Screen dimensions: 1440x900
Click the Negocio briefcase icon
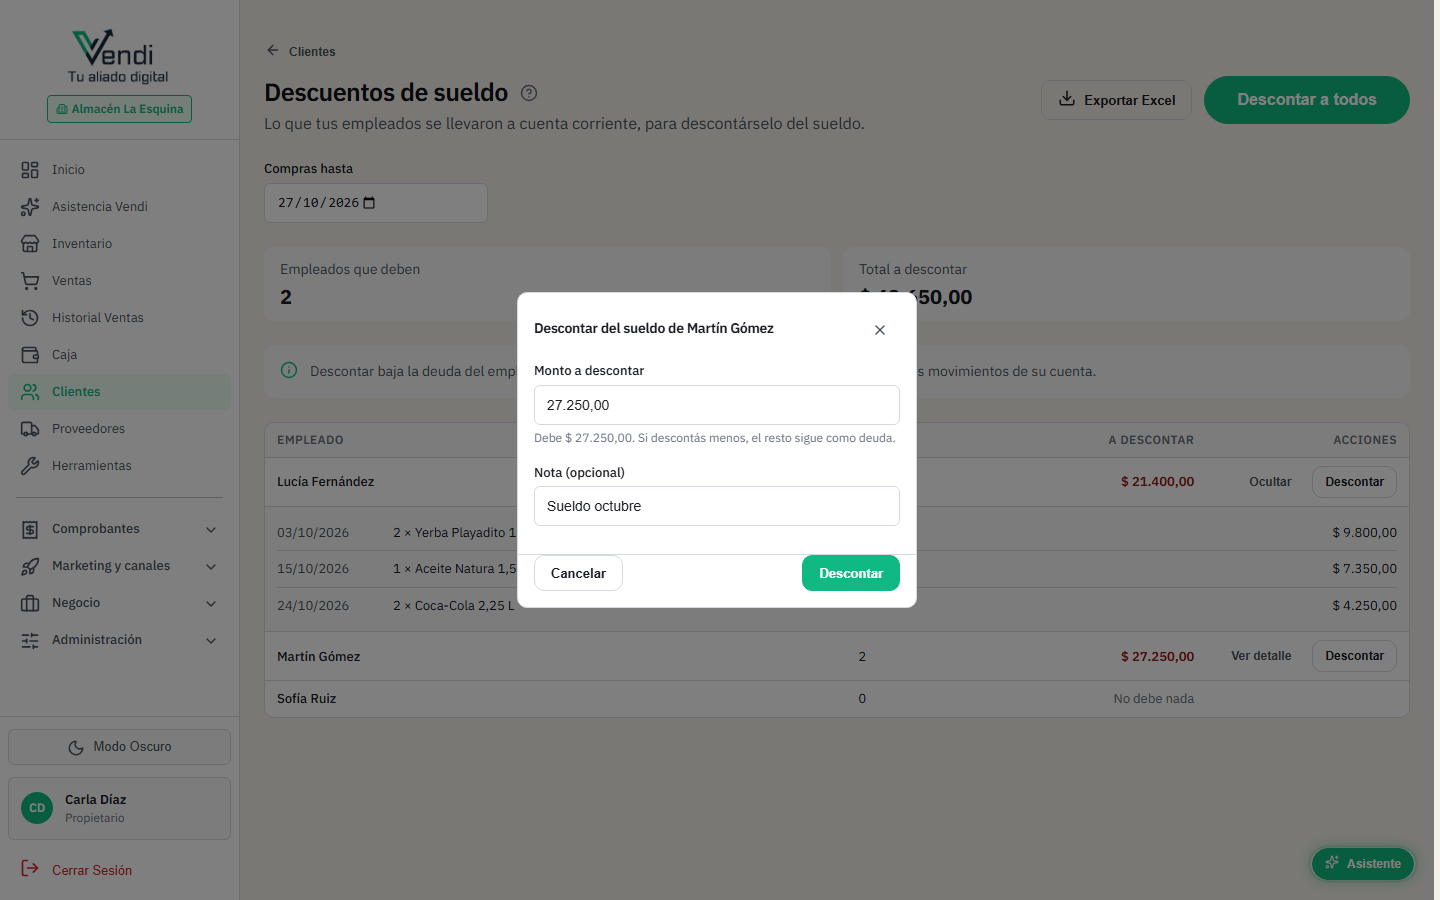[30, 603]
